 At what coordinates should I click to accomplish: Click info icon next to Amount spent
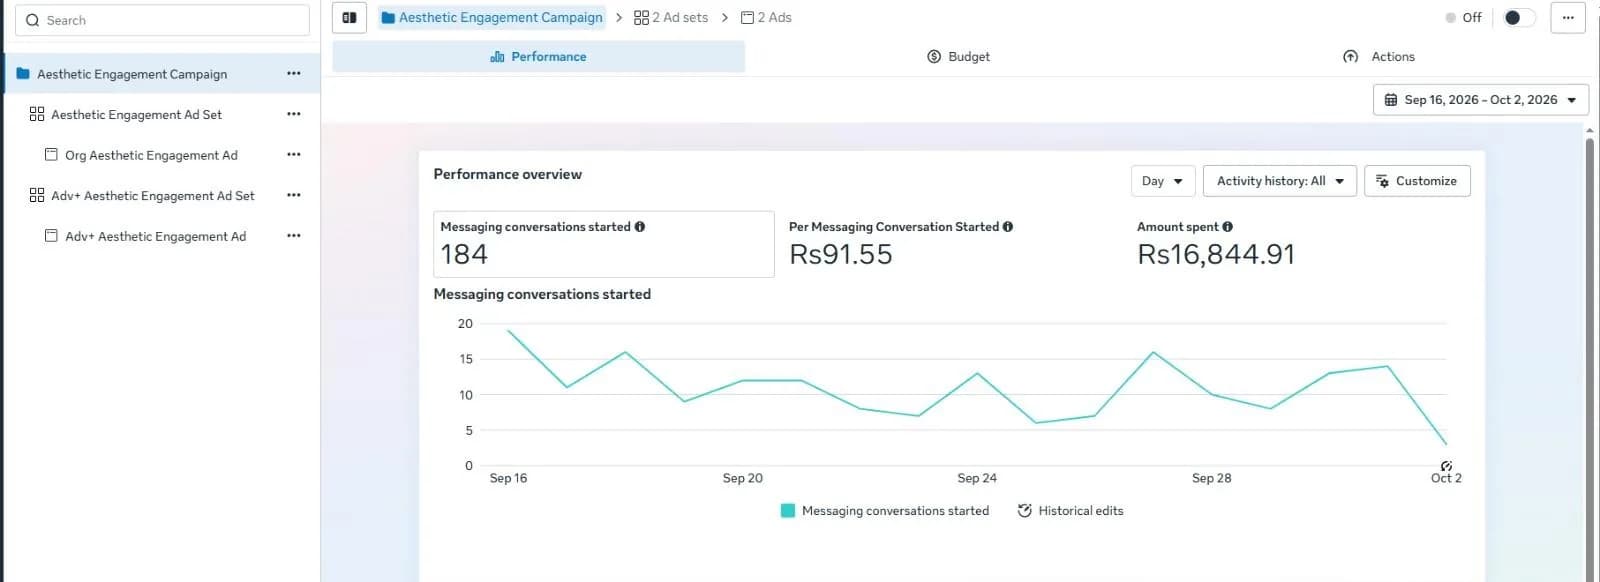(1228, 227)
